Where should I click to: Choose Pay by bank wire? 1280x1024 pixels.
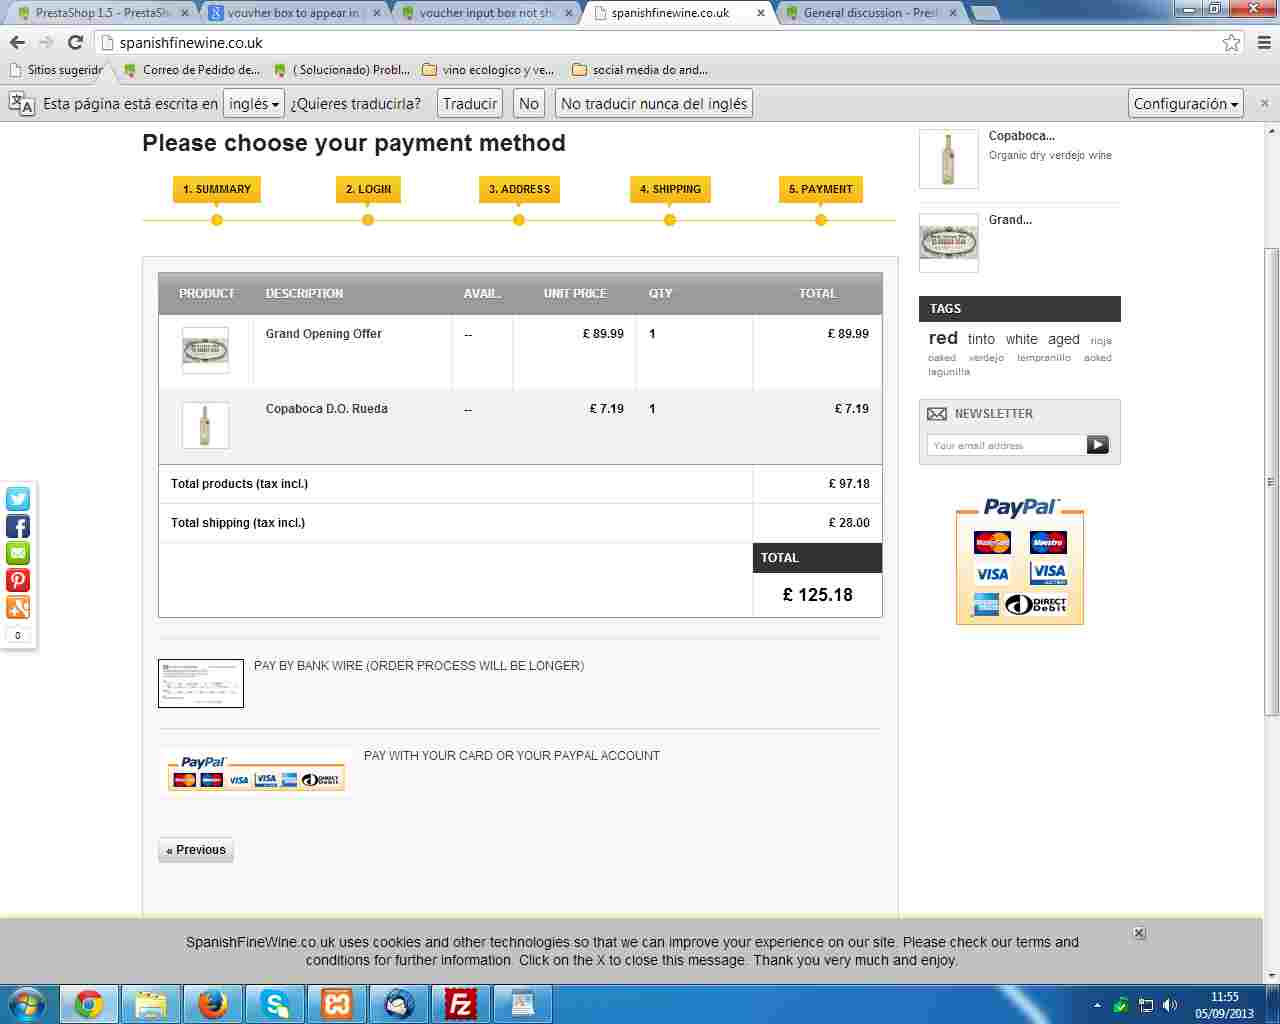(x=419, y=666)
